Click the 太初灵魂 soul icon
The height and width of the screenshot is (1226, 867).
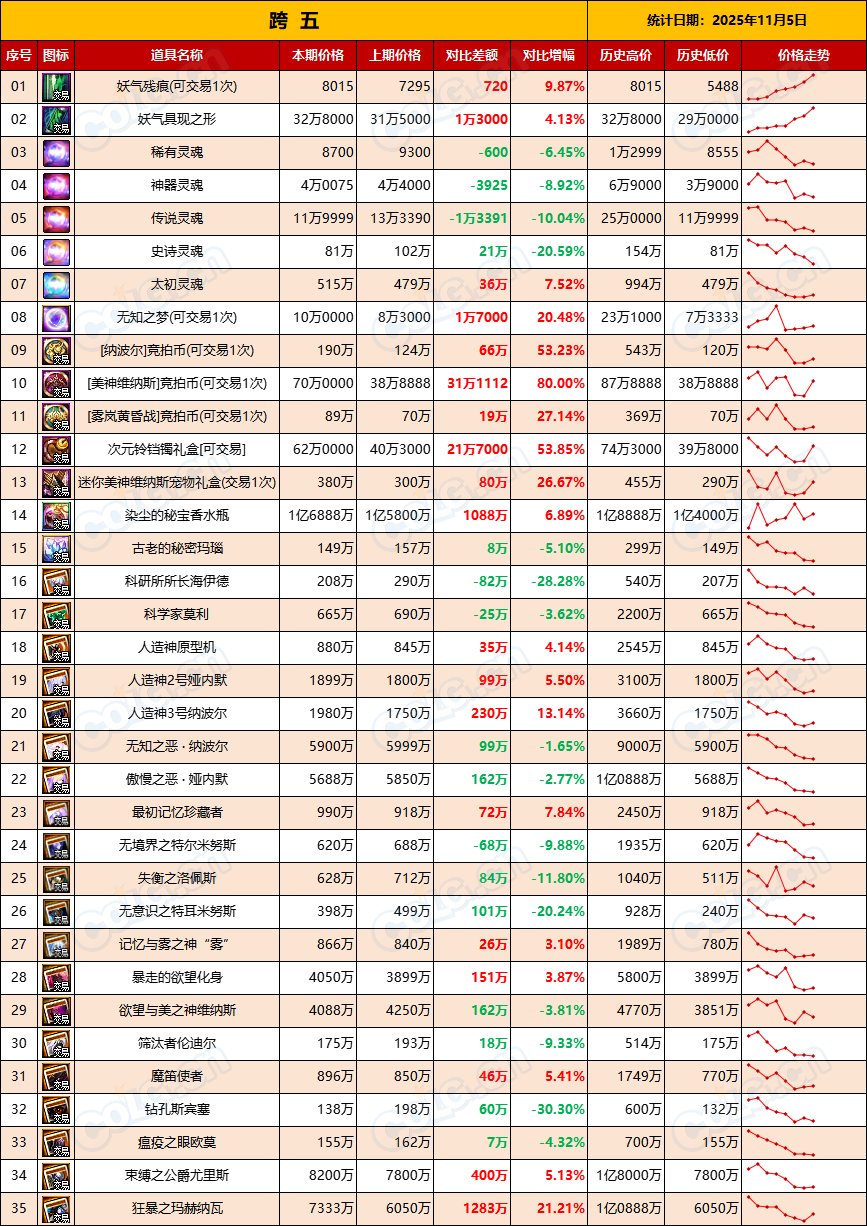tap(58, 287)
